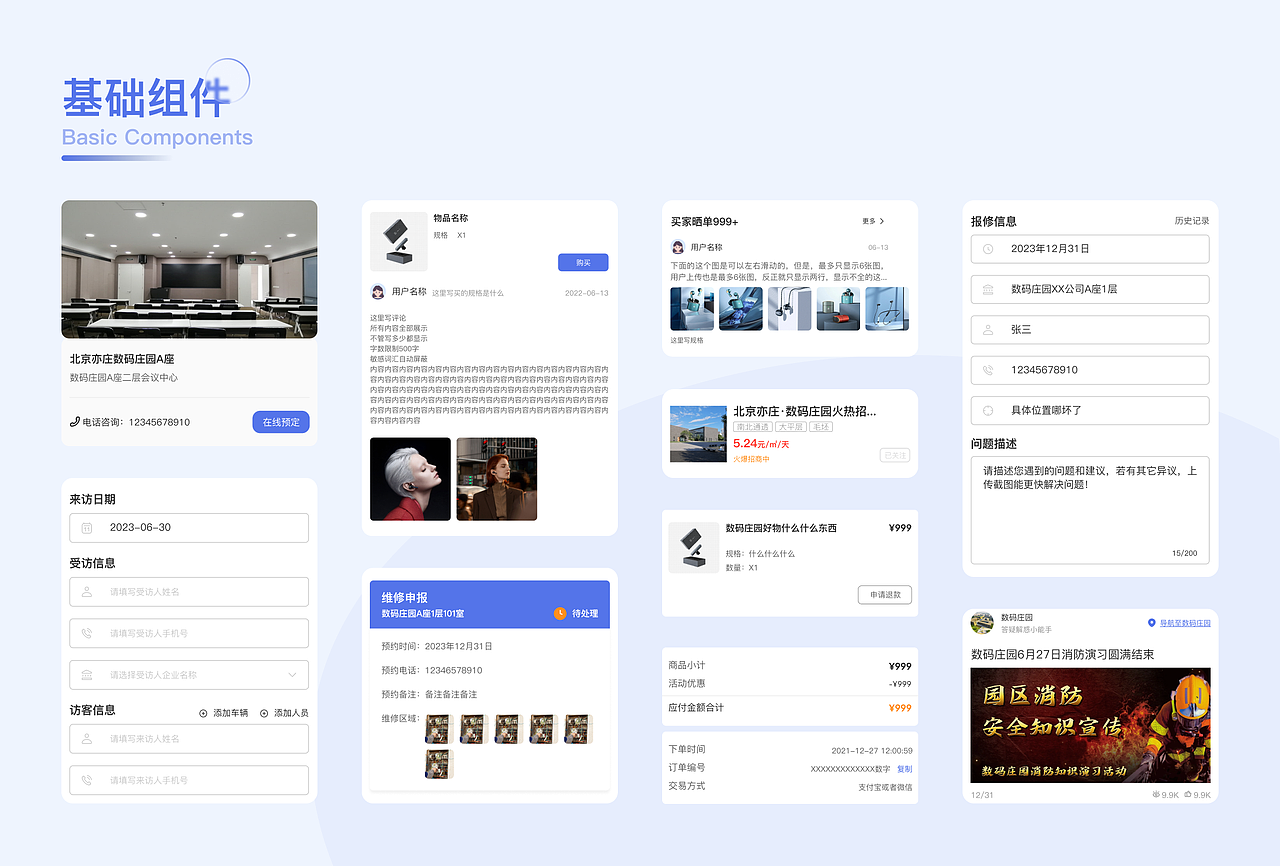The width and height of the screenshot is (1280, 866).
Task: Open the 园区消防安全知识宣传 banner image
Action: pos(1090,725)
